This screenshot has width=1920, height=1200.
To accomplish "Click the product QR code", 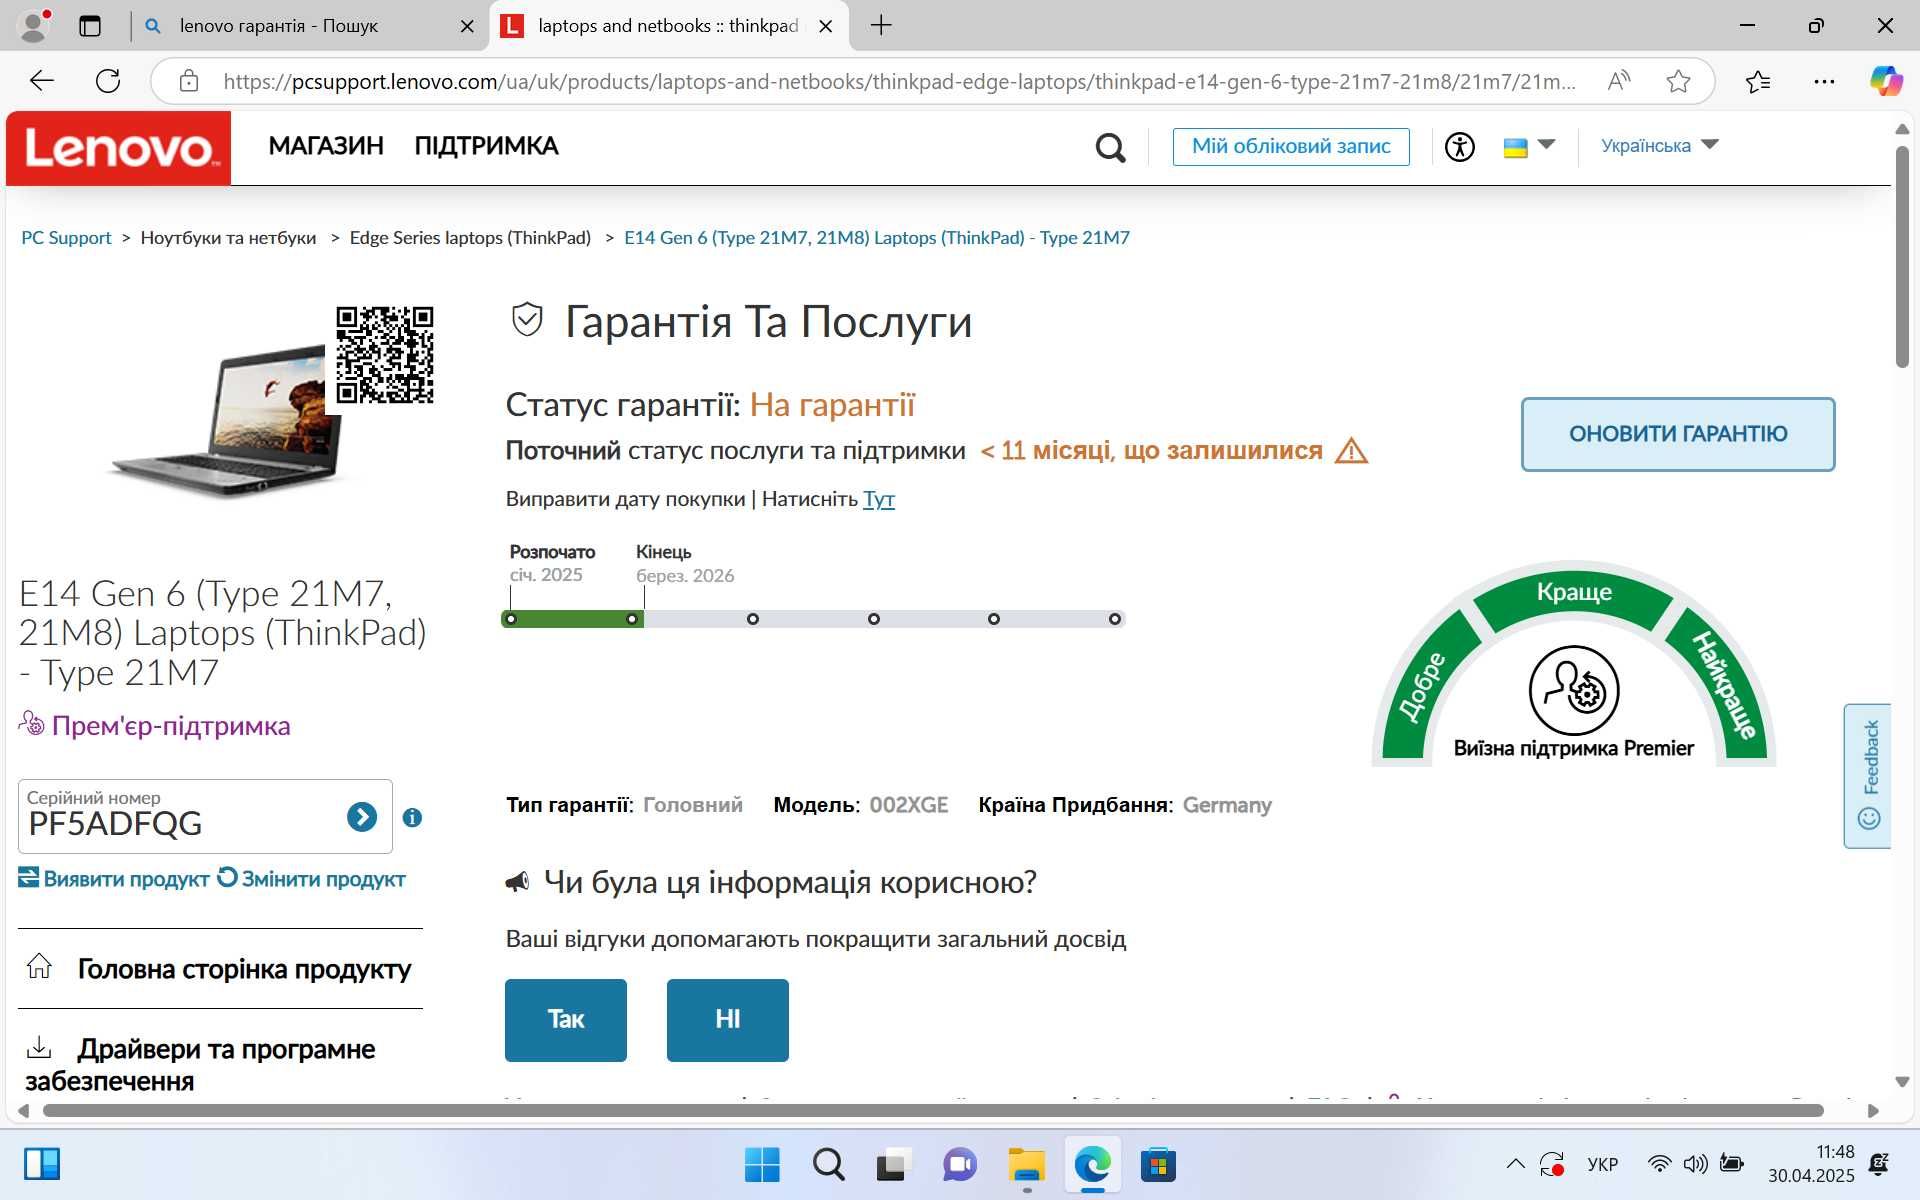I will tap(385, 355).
